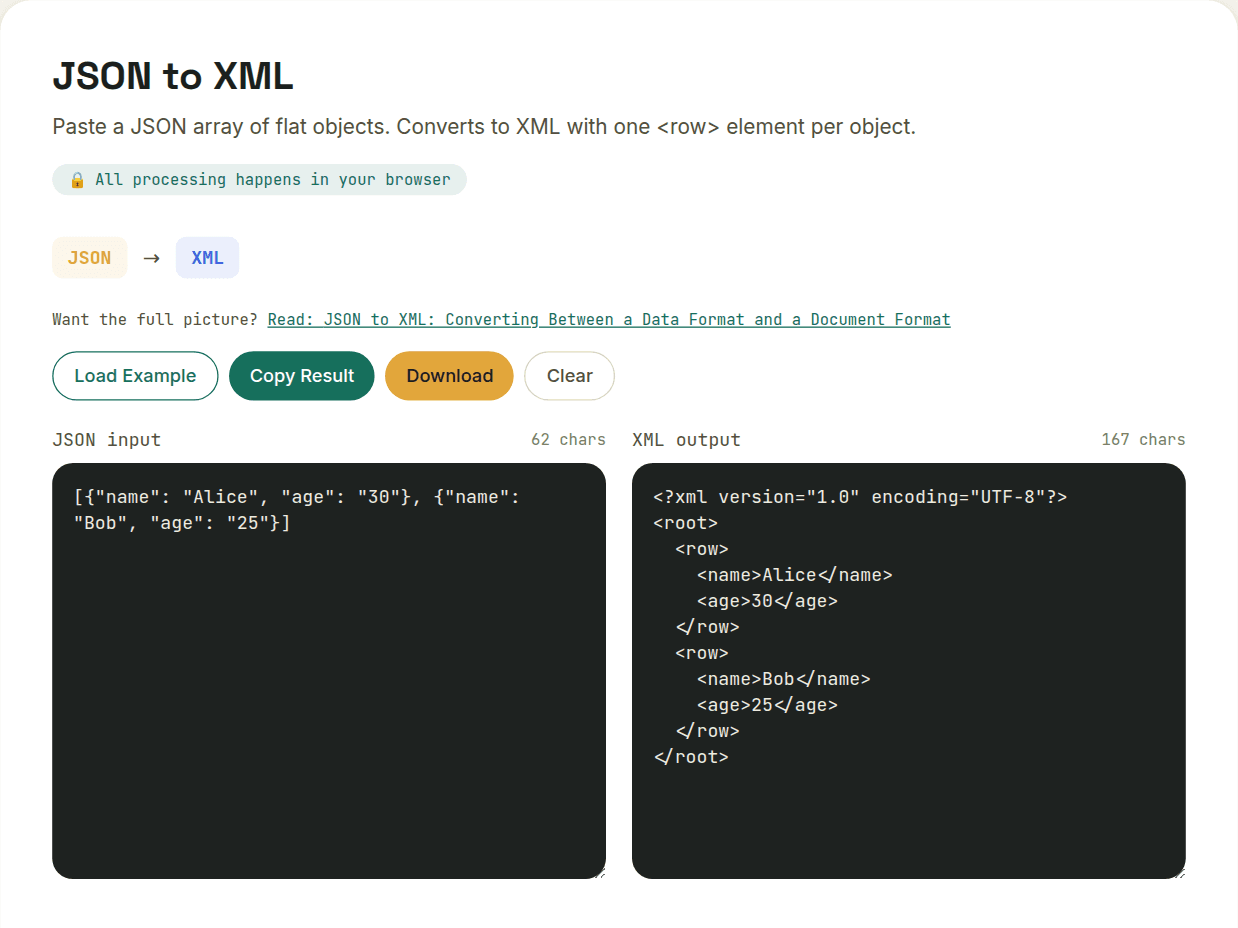Clear the input with Clear button

tap(569, 376)
